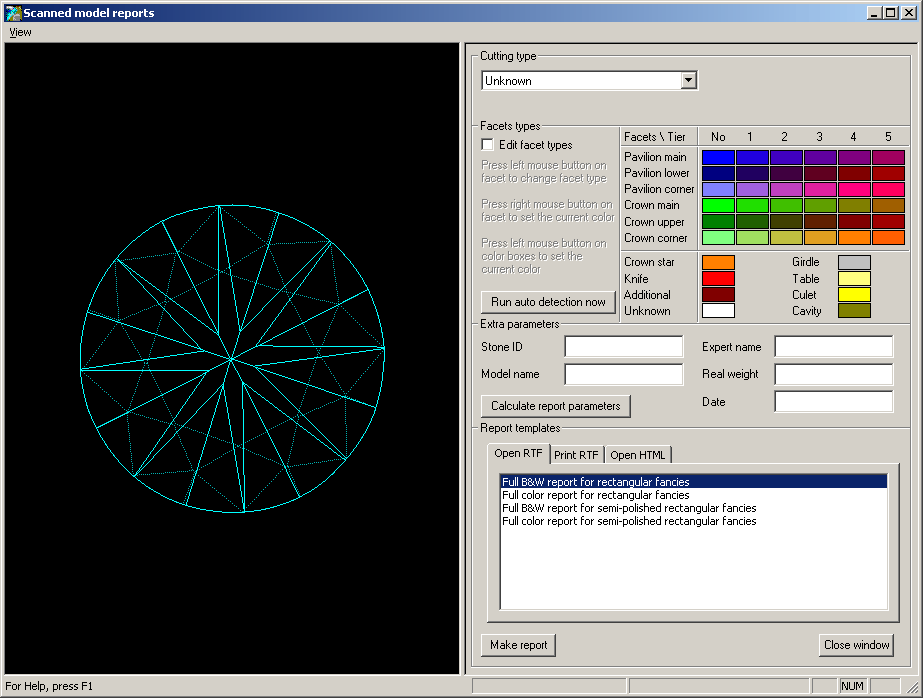923x698 pixels.
Task: Open the Cutting type dropdown
Action: (688, 81)
